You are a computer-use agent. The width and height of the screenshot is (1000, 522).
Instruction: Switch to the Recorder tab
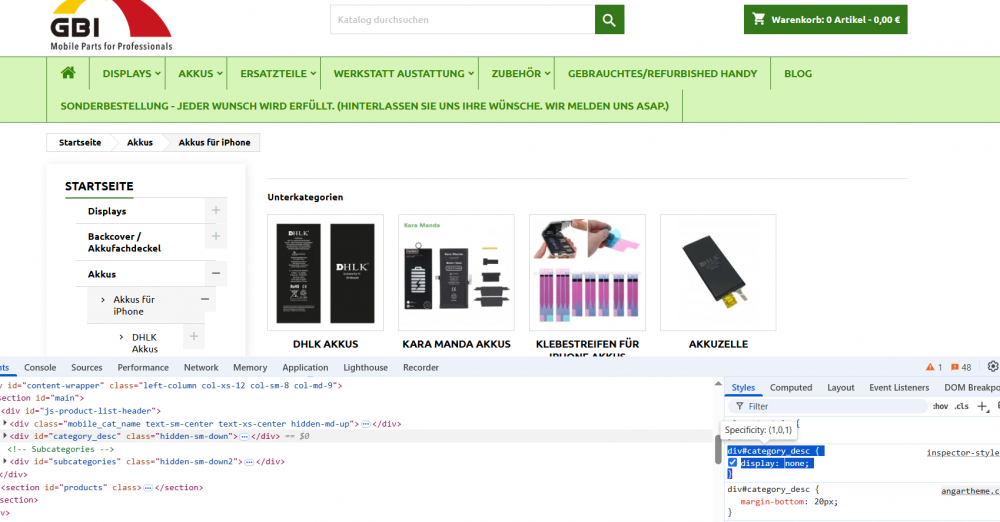click(x=420, y=367)
